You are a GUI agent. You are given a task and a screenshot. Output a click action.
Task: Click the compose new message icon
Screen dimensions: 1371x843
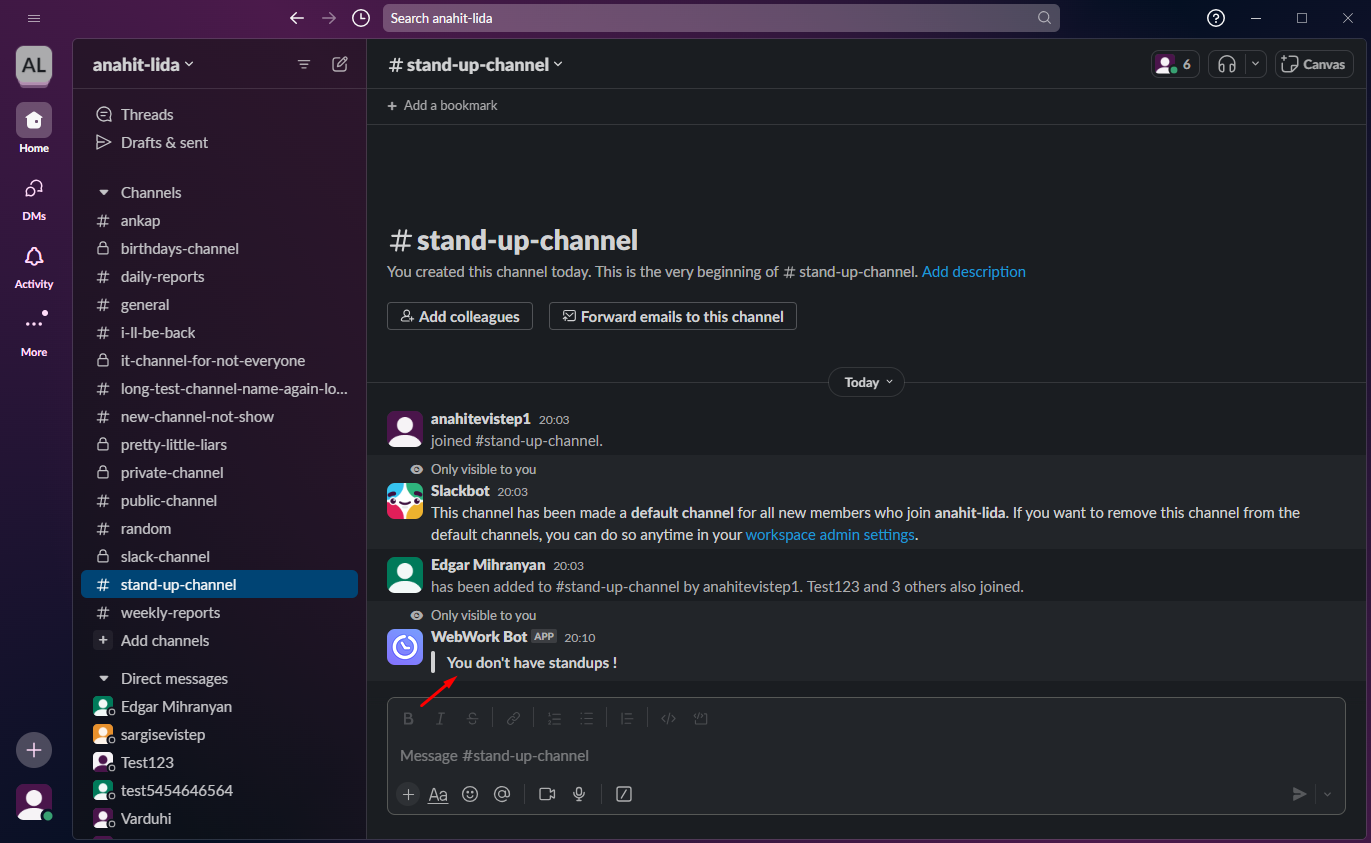(340, 64)
